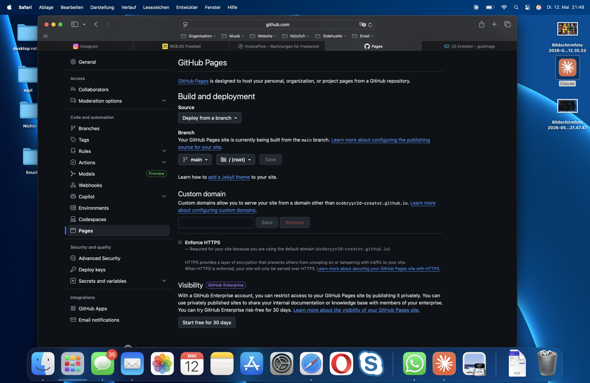Open System Settings from the Dock
Viewport: 590px width, 383px height.
pos(281,364)
